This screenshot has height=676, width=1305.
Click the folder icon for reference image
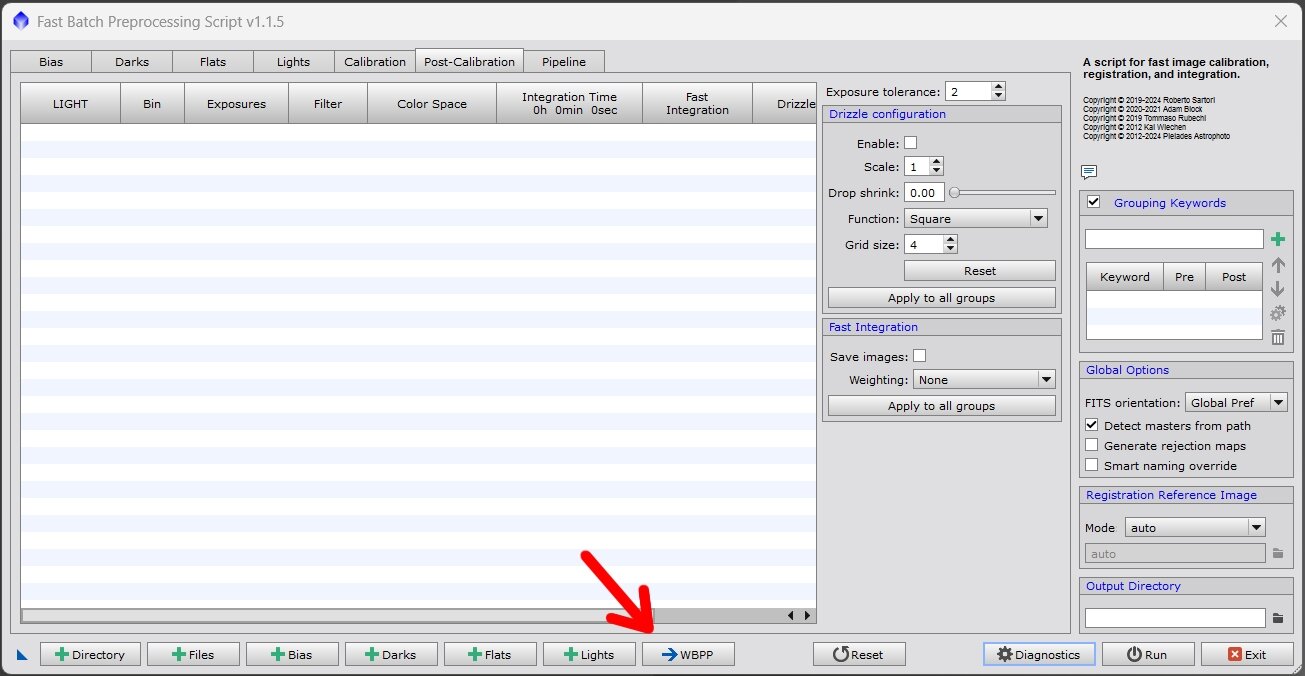[1277, 553]
